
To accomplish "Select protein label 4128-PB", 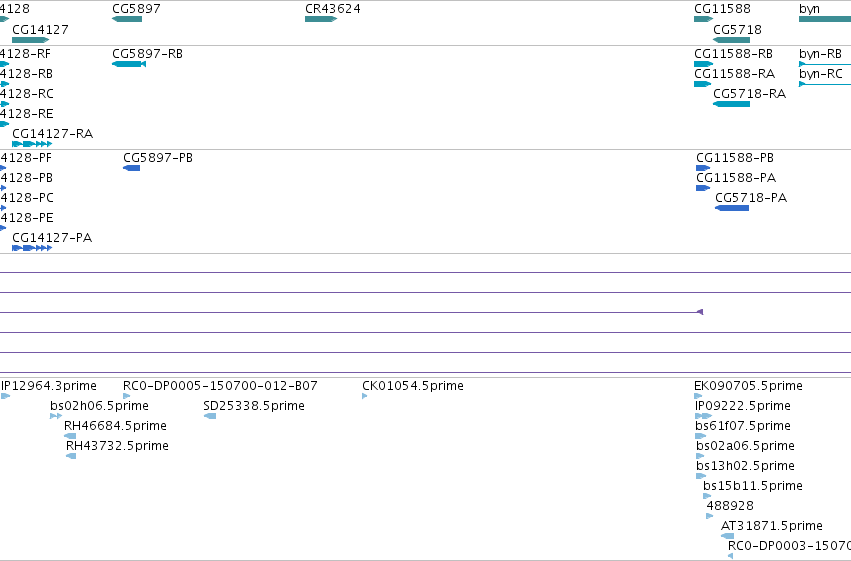I will [x=27, y=178].
